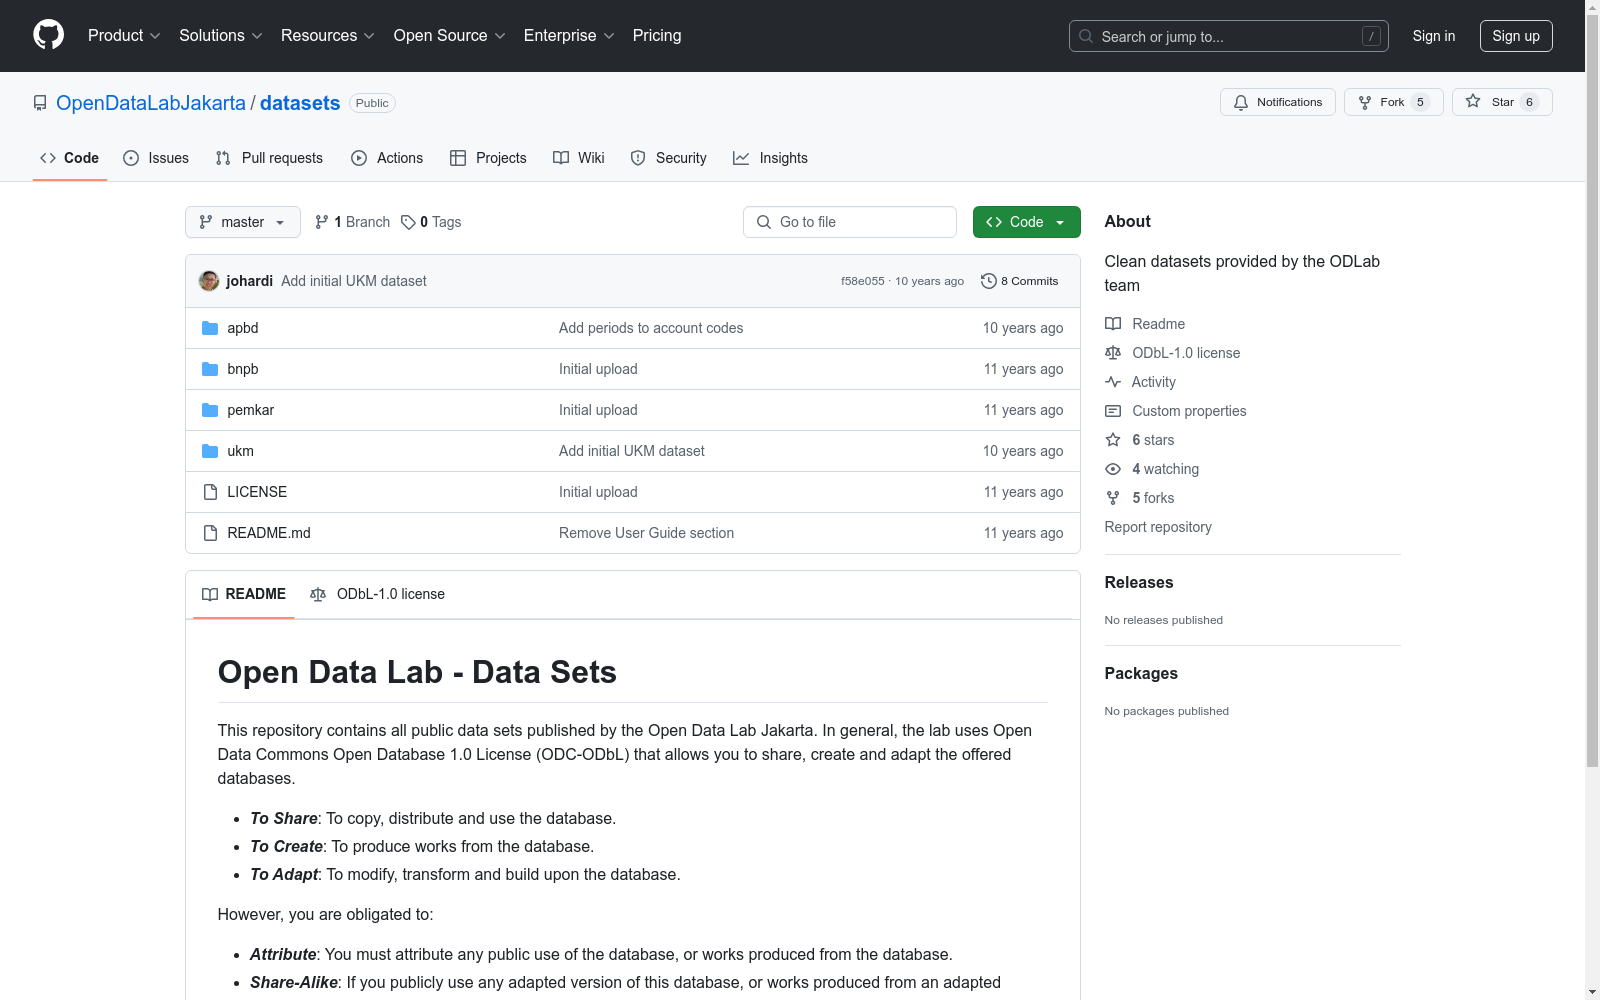The image size is (1600, 1000).
Task: Click the ukm folder icon
Action: click(210, 451)
